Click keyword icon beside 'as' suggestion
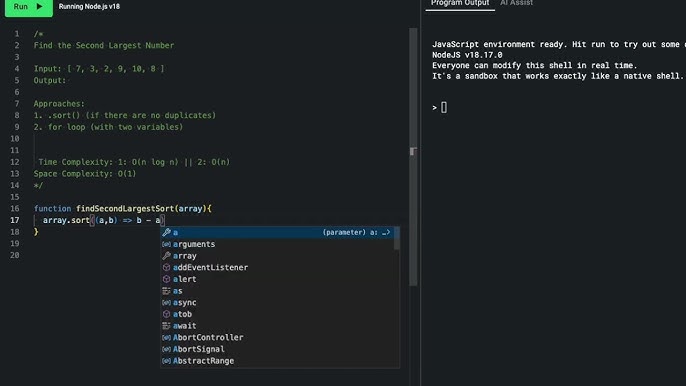Viewport: 686px width, 386px height. 166,291
